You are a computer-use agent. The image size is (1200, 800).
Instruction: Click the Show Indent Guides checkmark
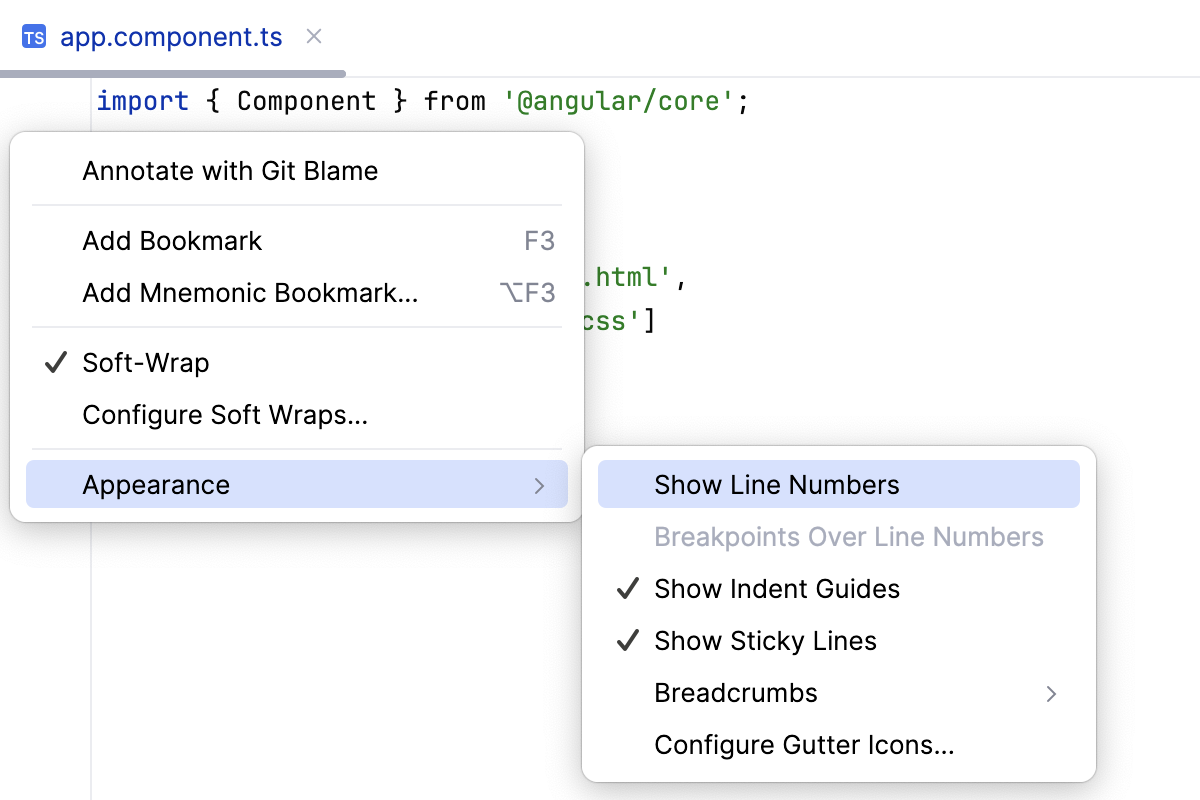point(627,589)
